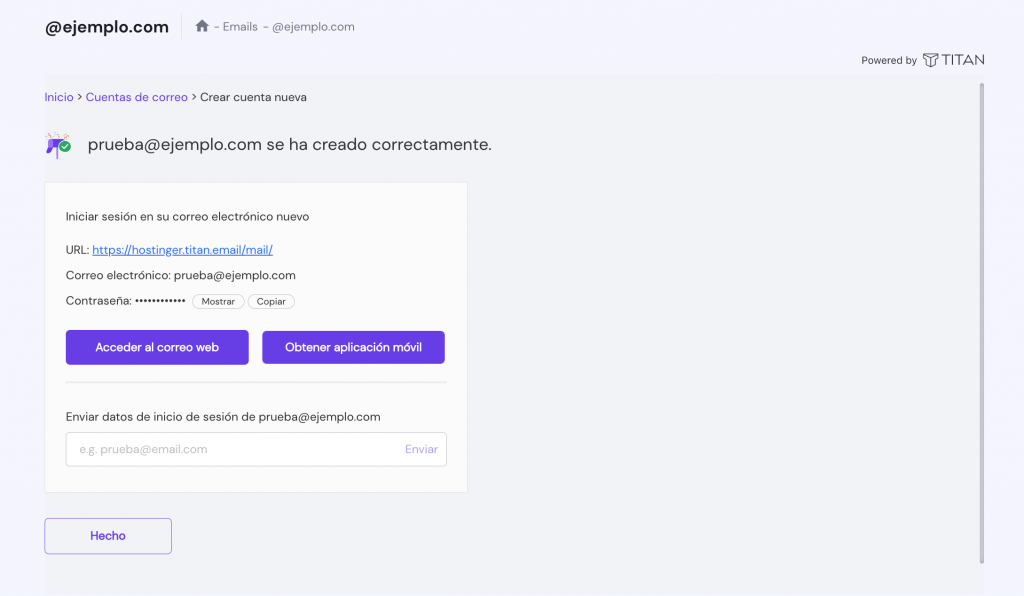Click the green checkmark badge on the party icon

click(66, 147)
